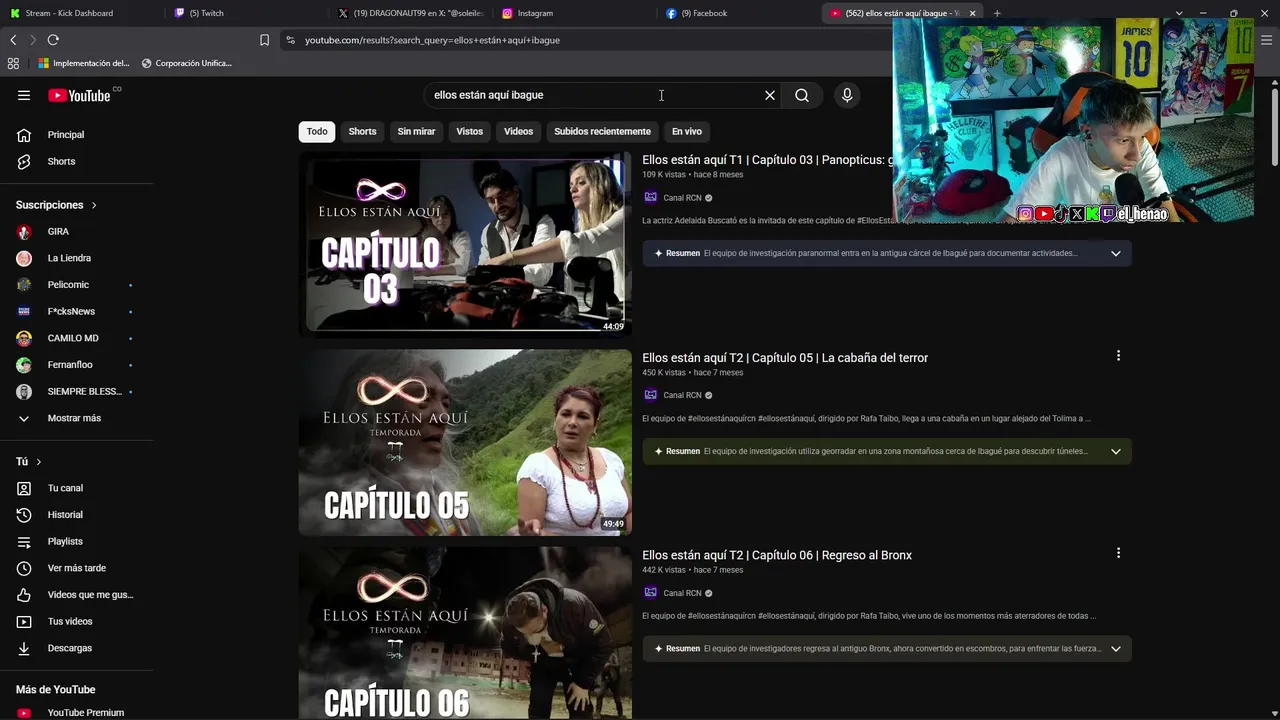Go to YouTube home via the logo

click(x=79, y=95)
